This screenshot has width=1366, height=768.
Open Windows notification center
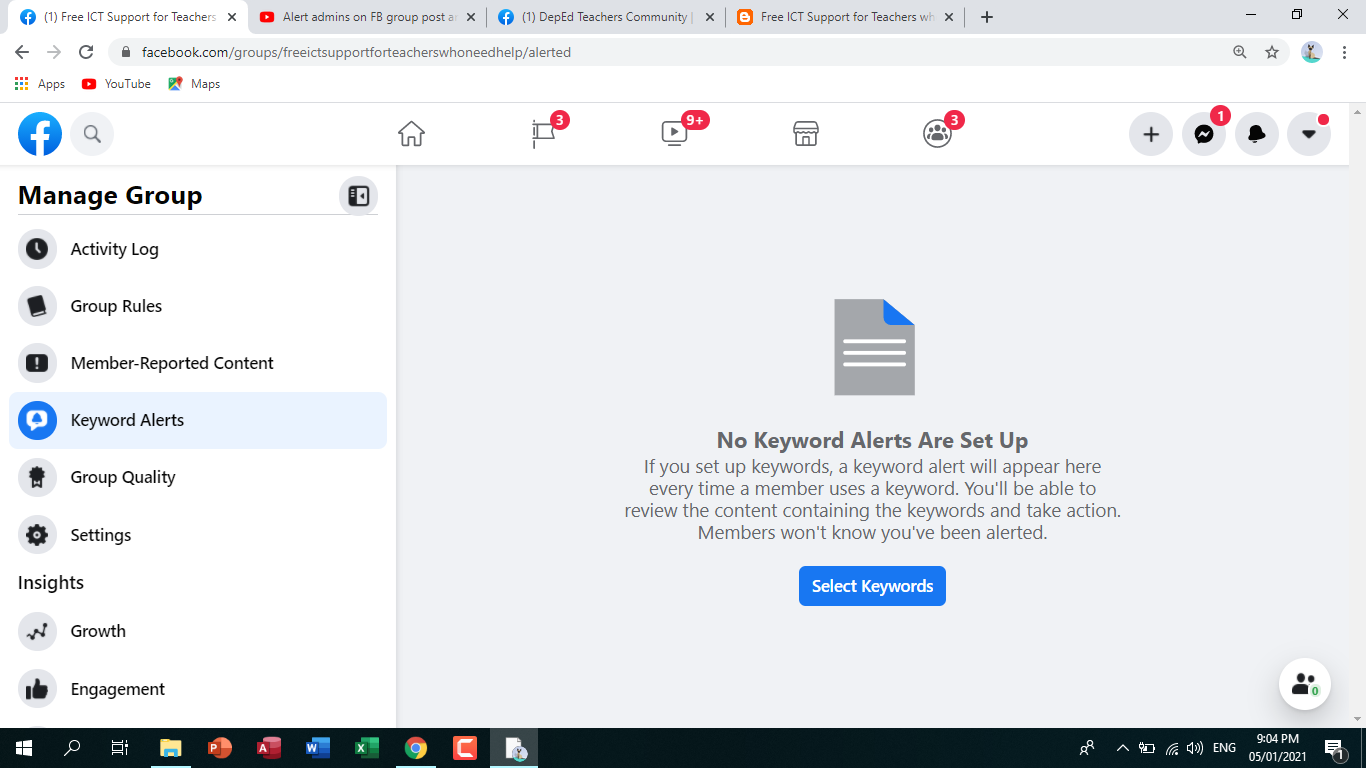pos(1333,748)
